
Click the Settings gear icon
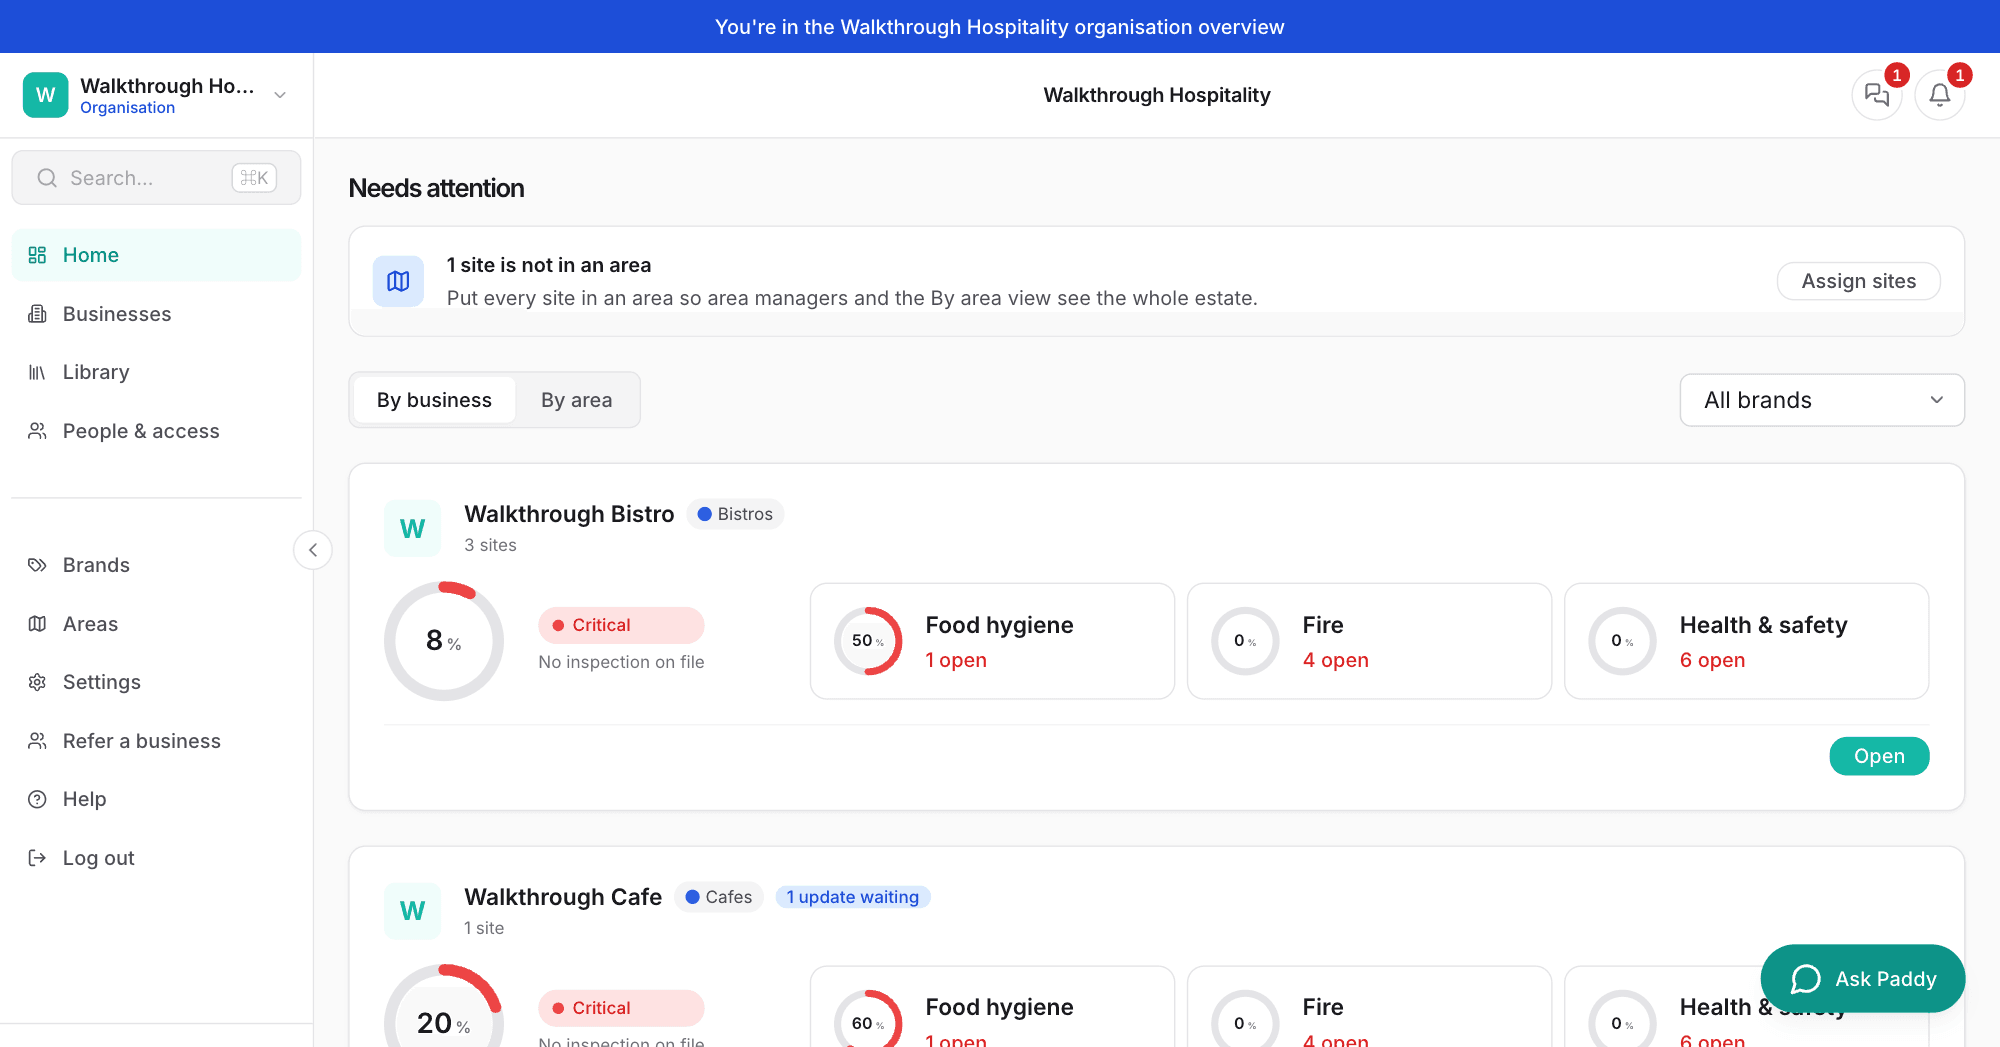tap(37, 682)
